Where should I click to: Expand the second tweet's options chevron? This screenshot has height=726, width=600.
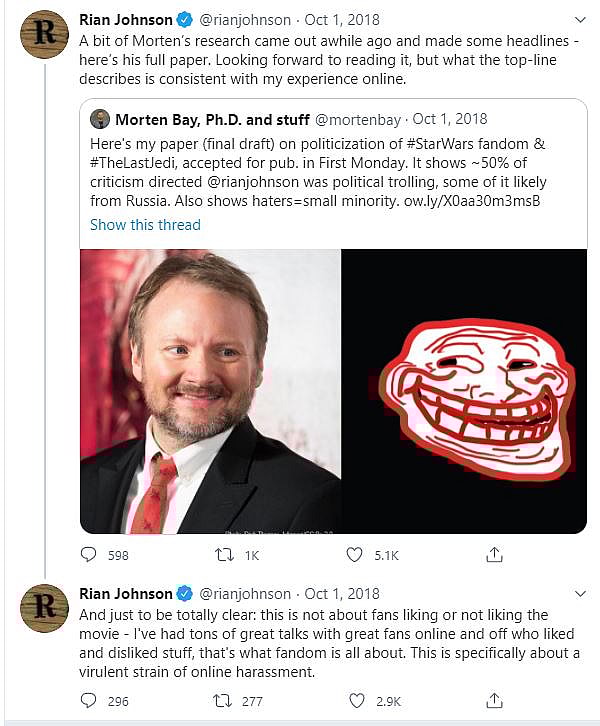[579, 594]
